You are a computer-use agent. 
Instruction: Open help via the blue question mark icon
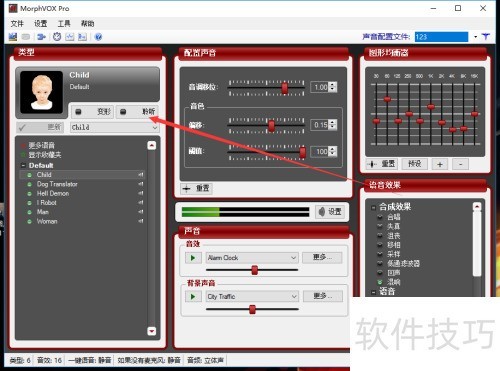click(x=98, y=37)
